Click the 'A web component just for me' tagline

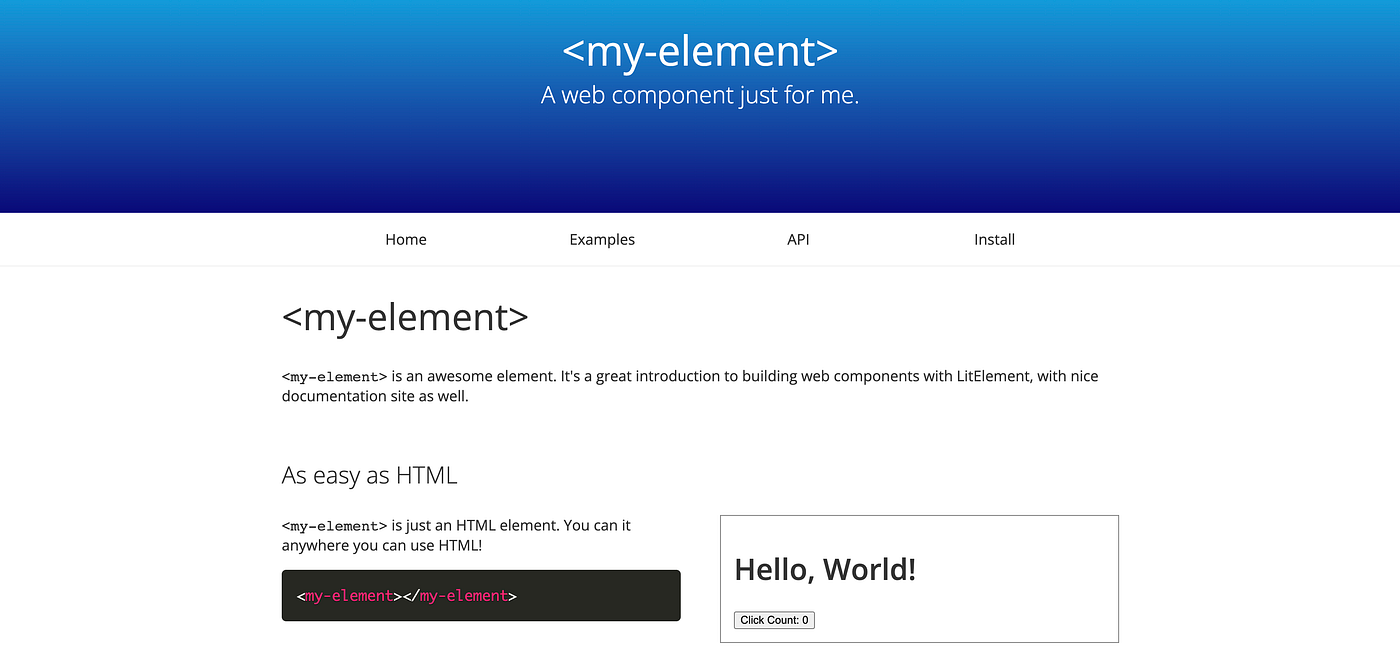(699, 95)
